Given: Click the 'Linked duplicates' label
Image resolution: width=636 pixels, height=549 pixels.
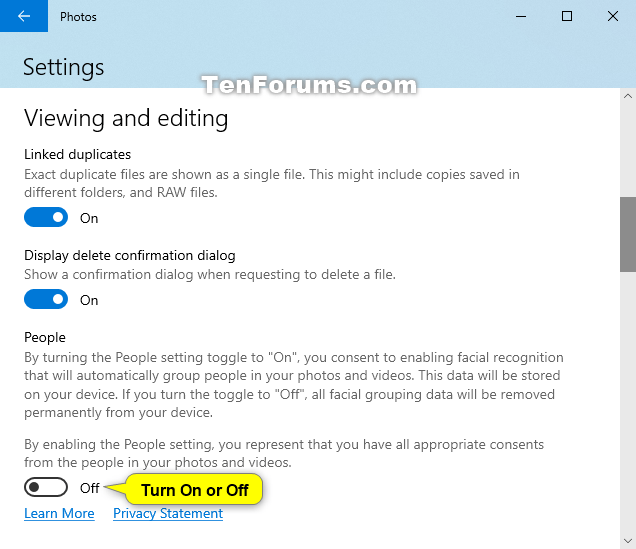Looking at the screenshot, I should click(x=77, y=154).
